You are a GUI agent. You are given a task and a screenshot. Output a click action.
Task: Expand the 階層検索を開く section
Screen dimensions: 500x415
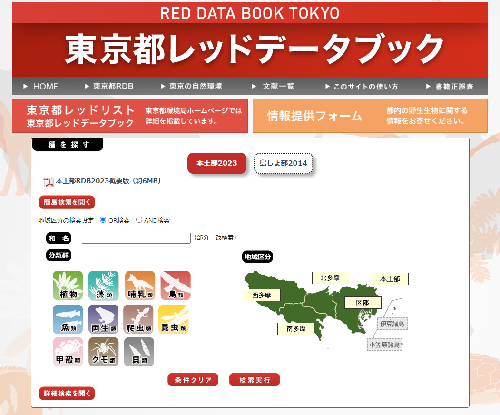(x=67, y=202)
